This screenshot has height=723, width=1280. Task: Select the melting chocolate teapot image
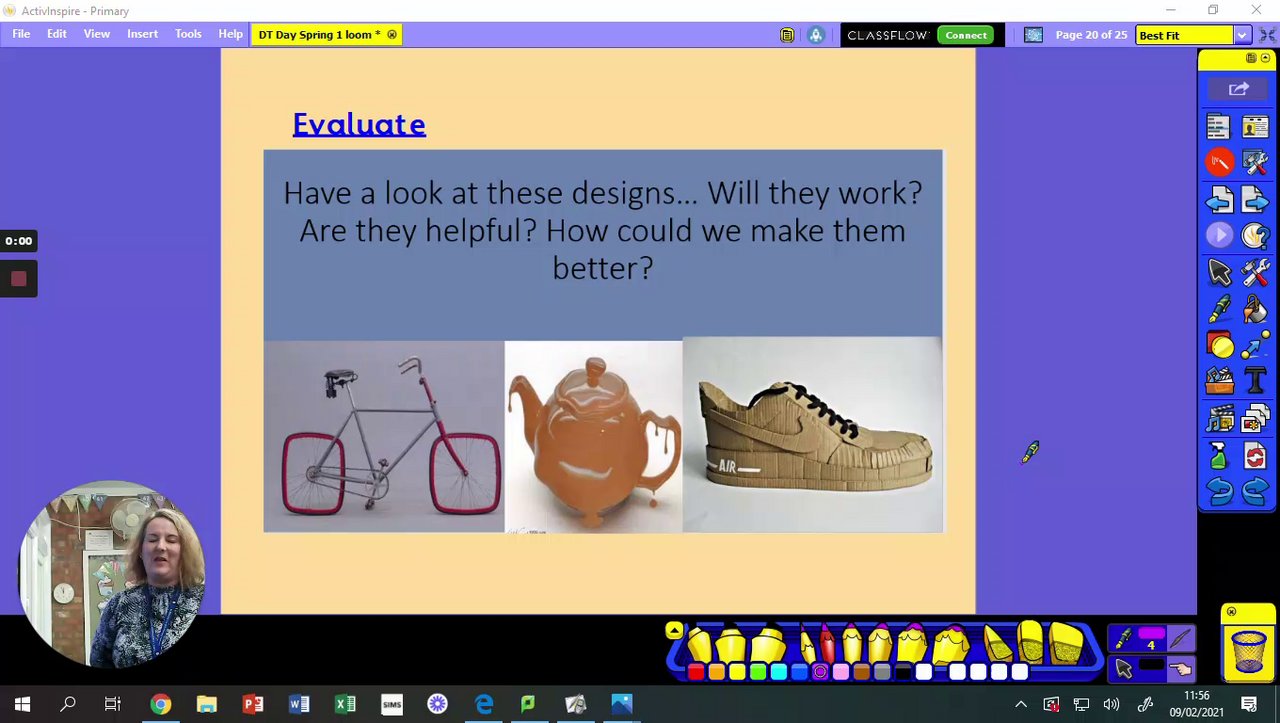[x=593, y=436]
